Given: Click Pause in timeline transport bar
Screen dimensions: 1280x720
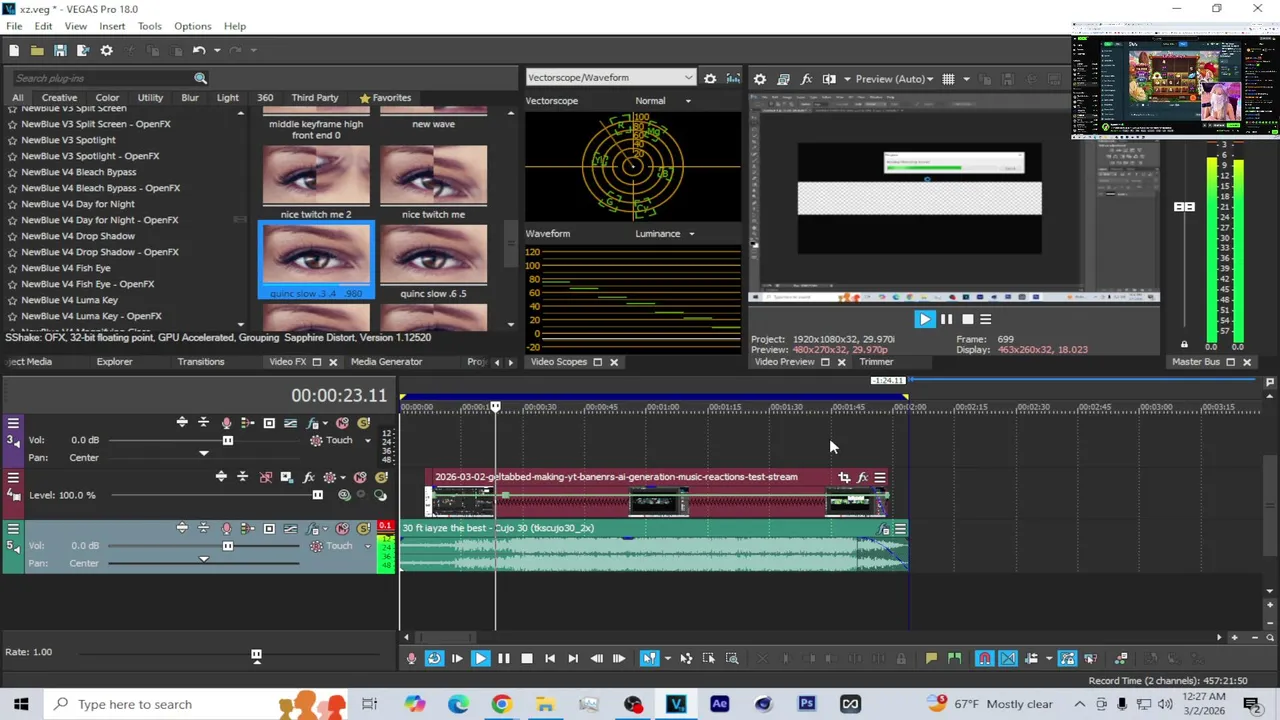Looking at the screenshot, I should 504,658.
